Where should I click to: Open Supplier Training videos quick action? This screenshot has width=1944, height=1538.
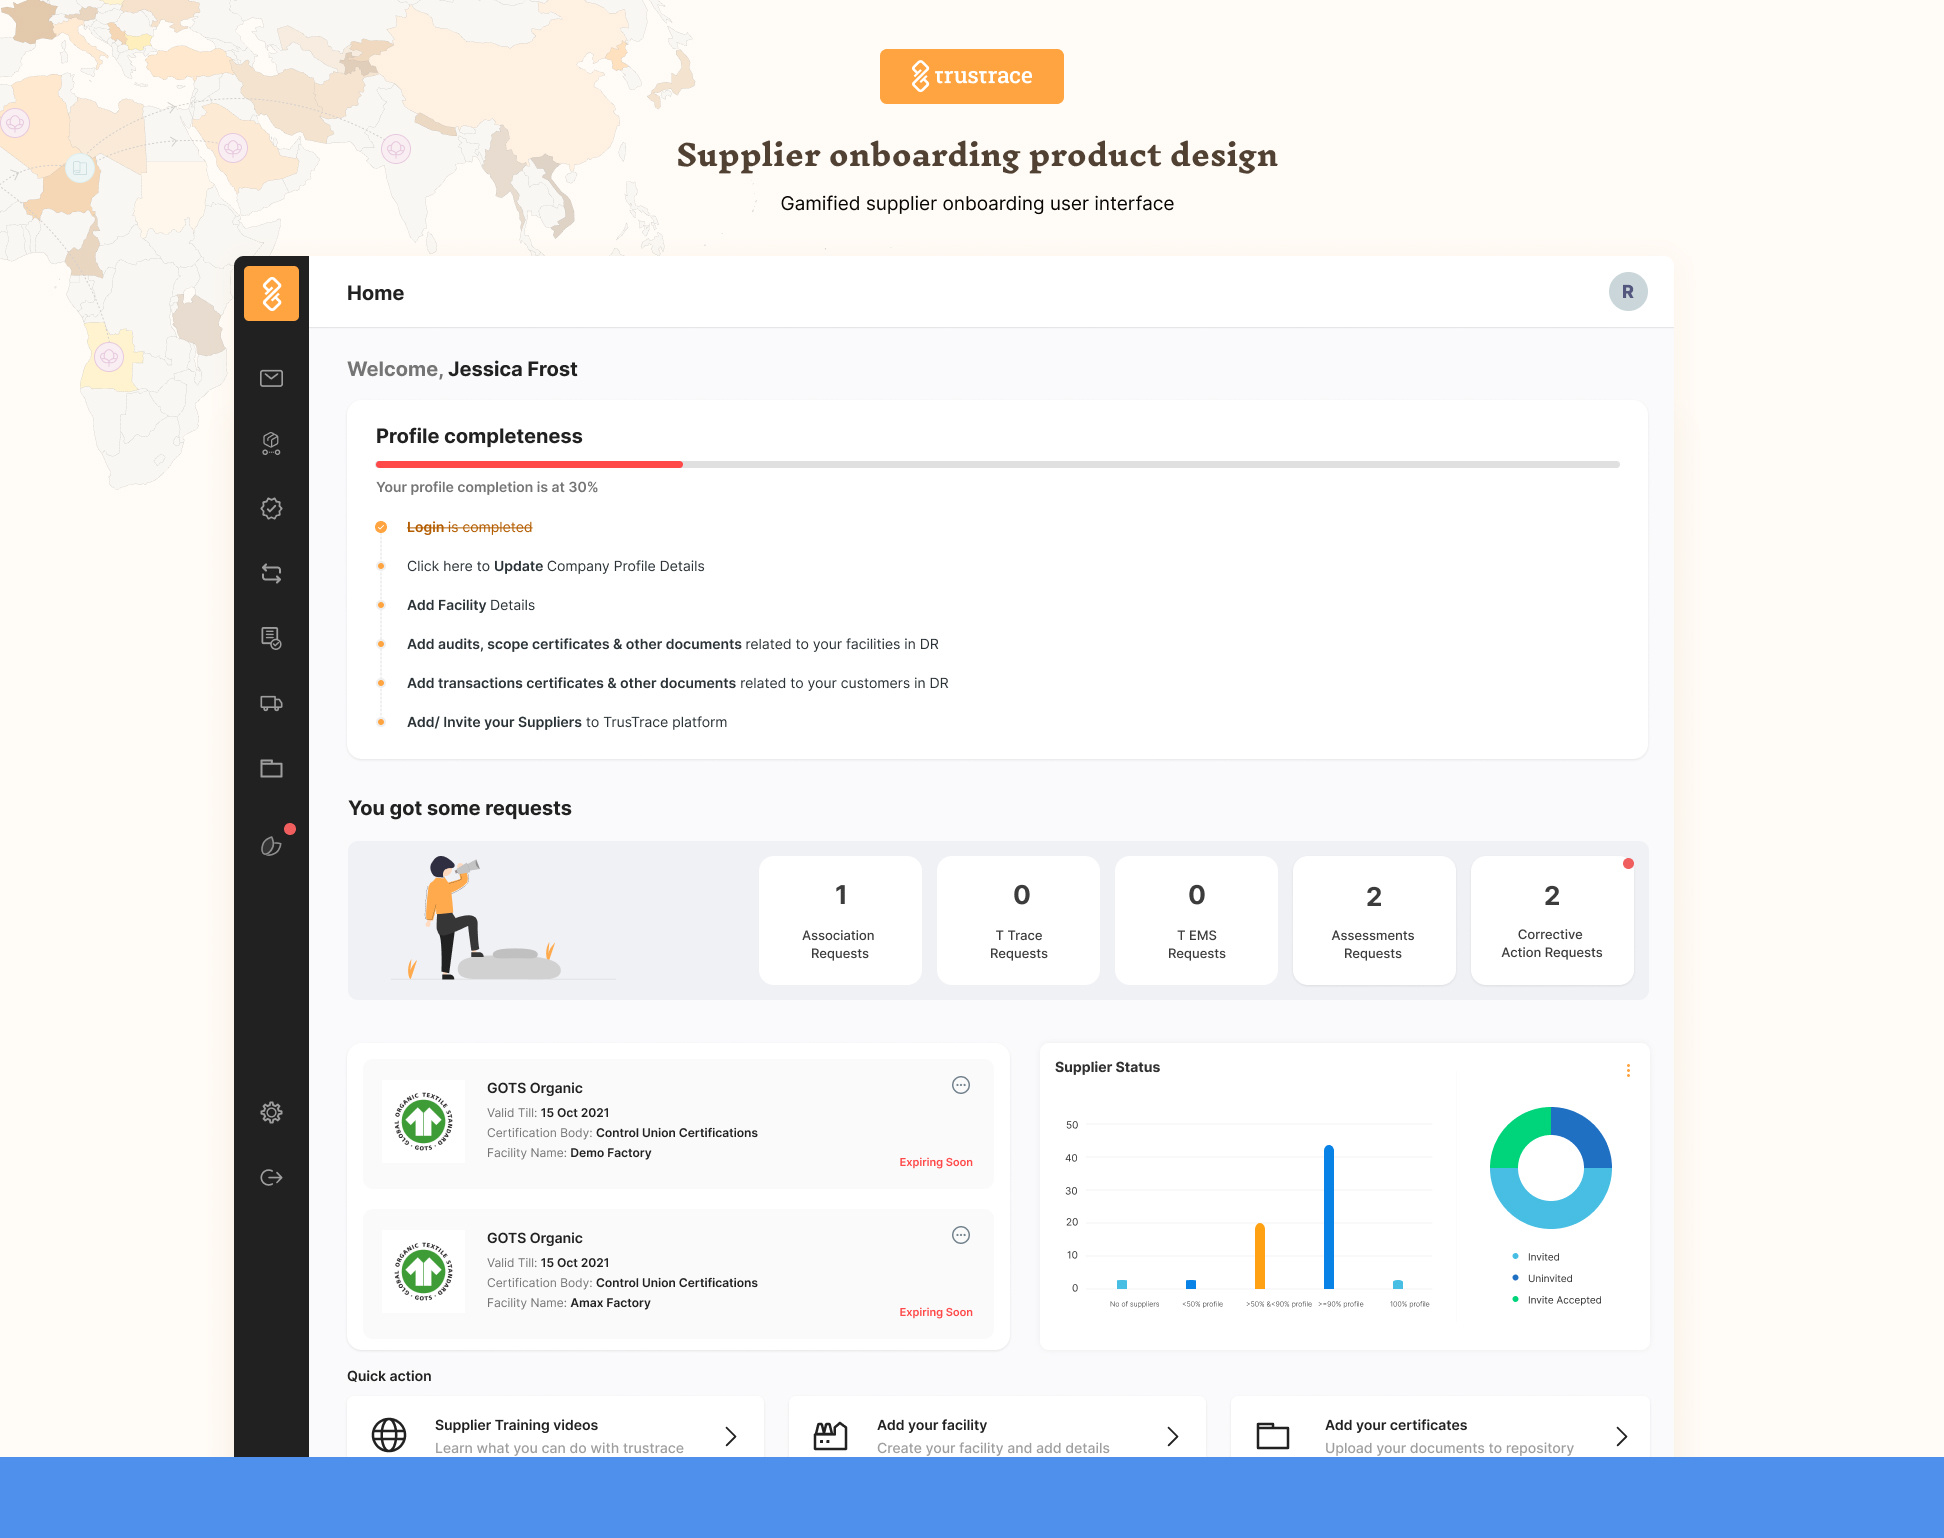tap(556, 1435)
